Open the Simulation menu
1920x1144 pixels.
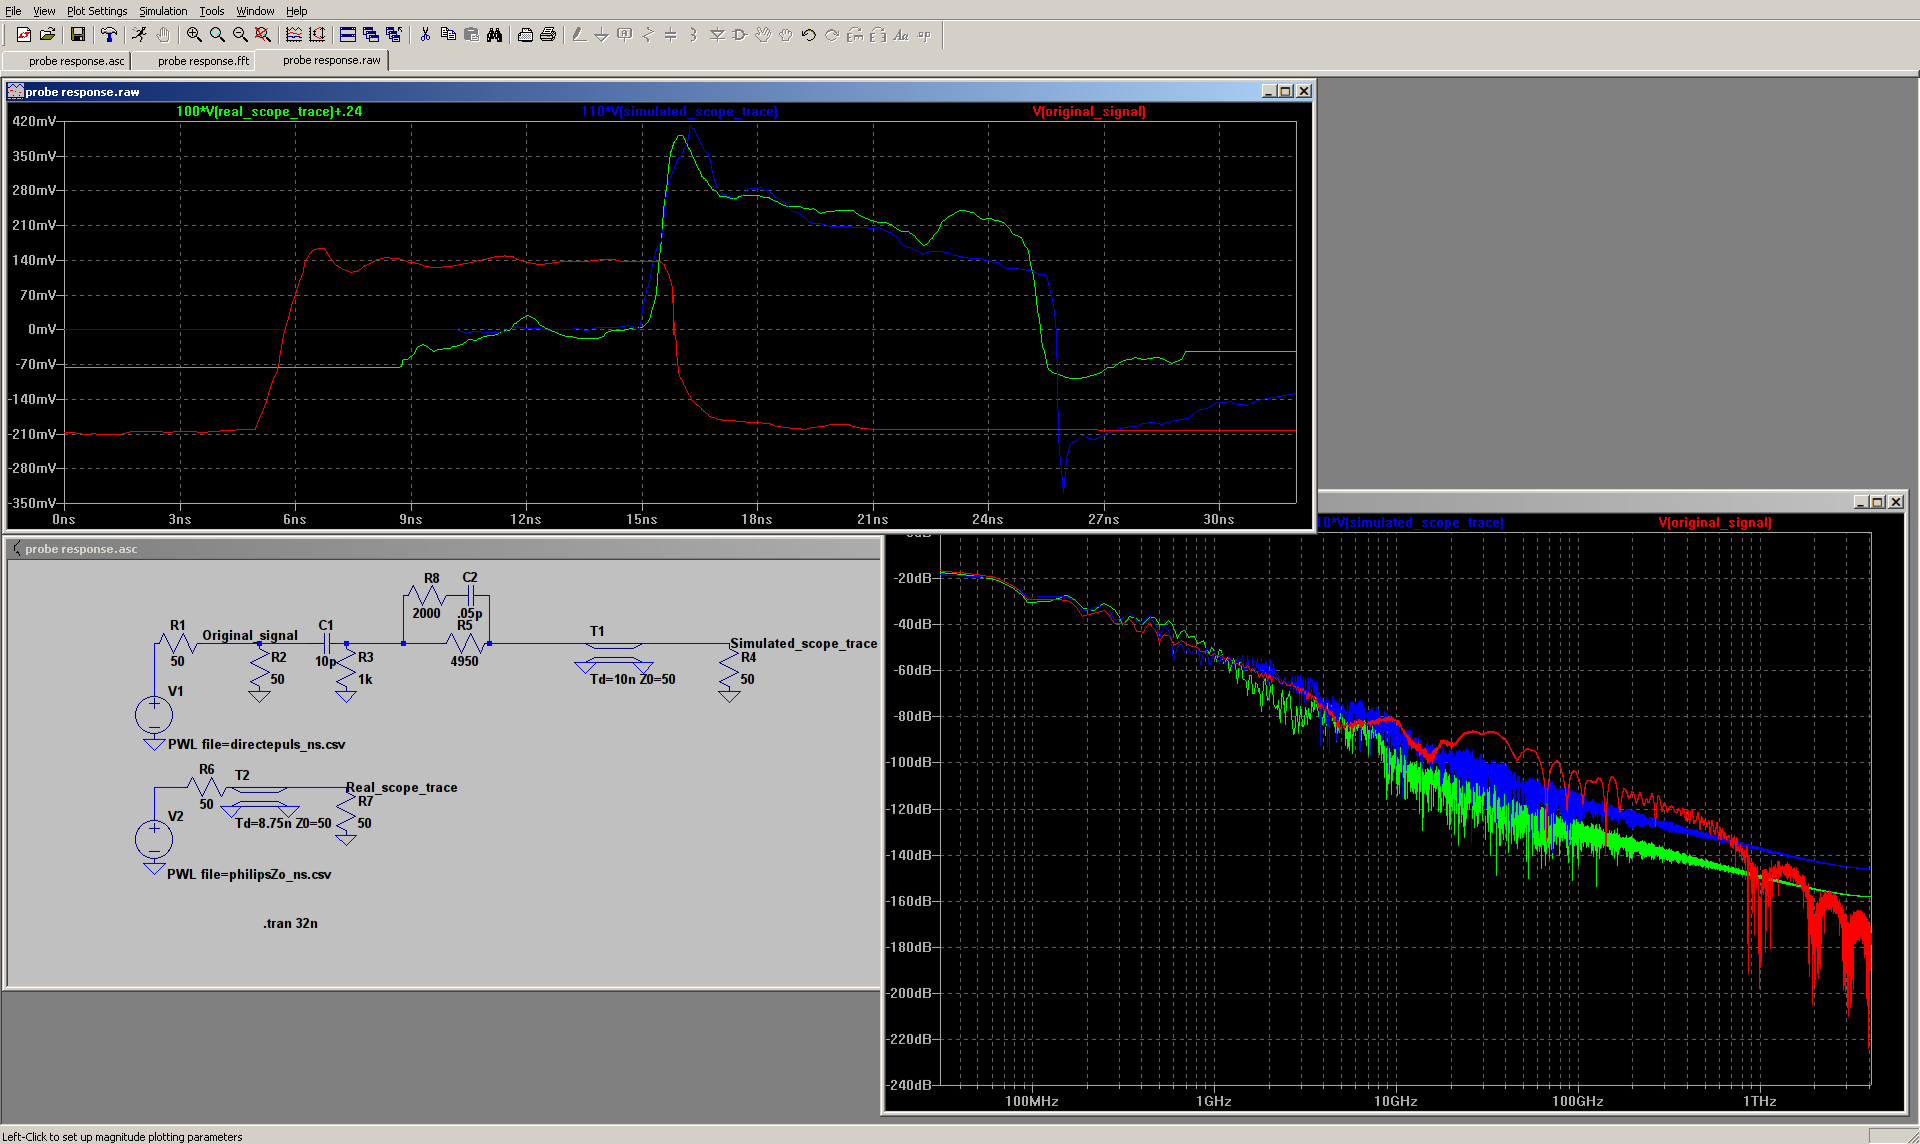[x=162, y=11]
